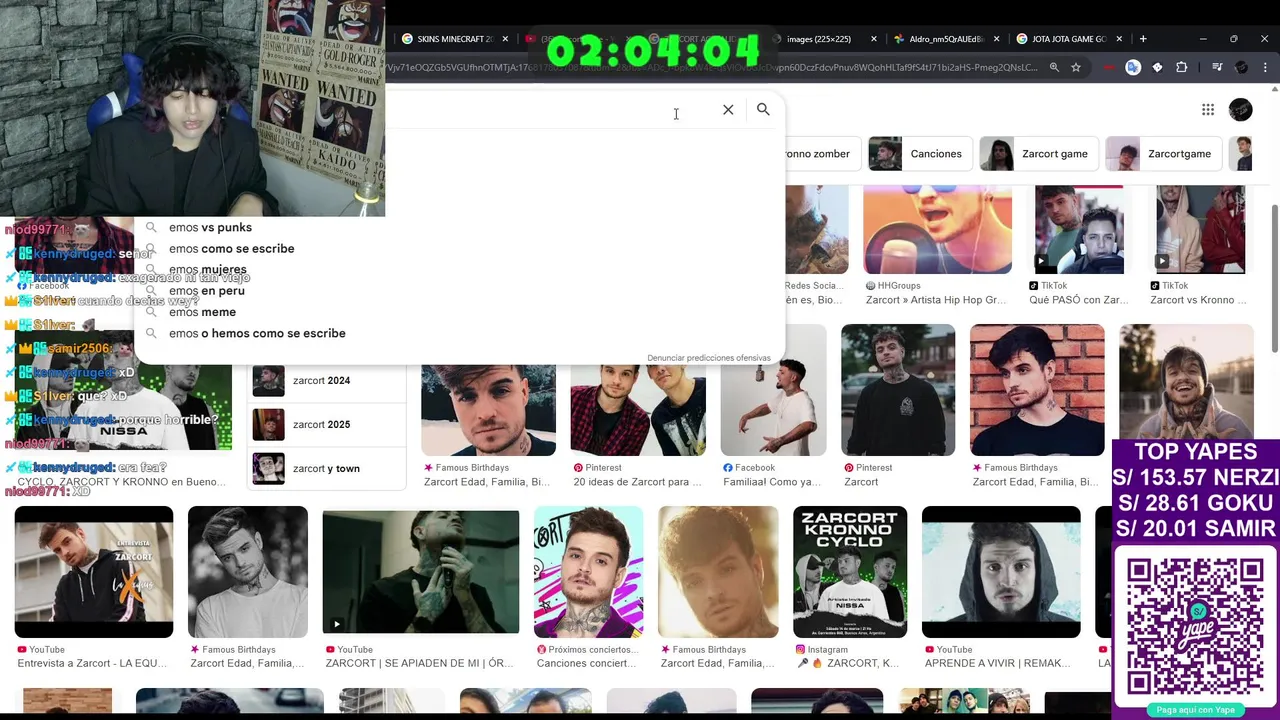Open YouTube APRENDE A VIVIR REMAKE thumbnail
This screenshot has width=1280, height=720.
[x=1001, y=572]
